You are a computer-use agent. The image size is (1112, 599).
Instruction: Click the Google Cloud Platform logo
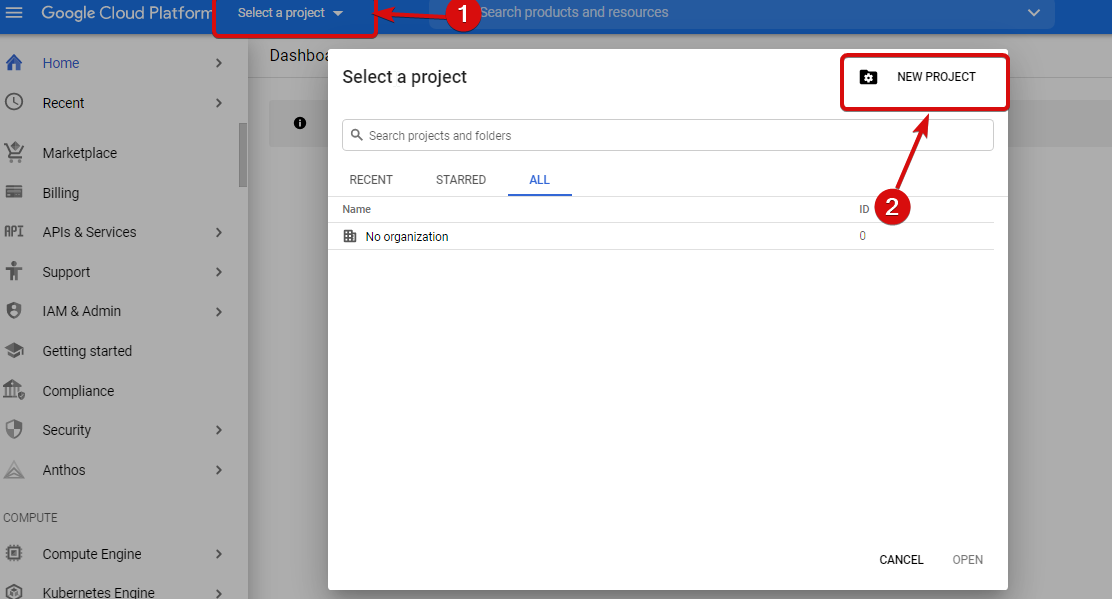click(126, 13)
